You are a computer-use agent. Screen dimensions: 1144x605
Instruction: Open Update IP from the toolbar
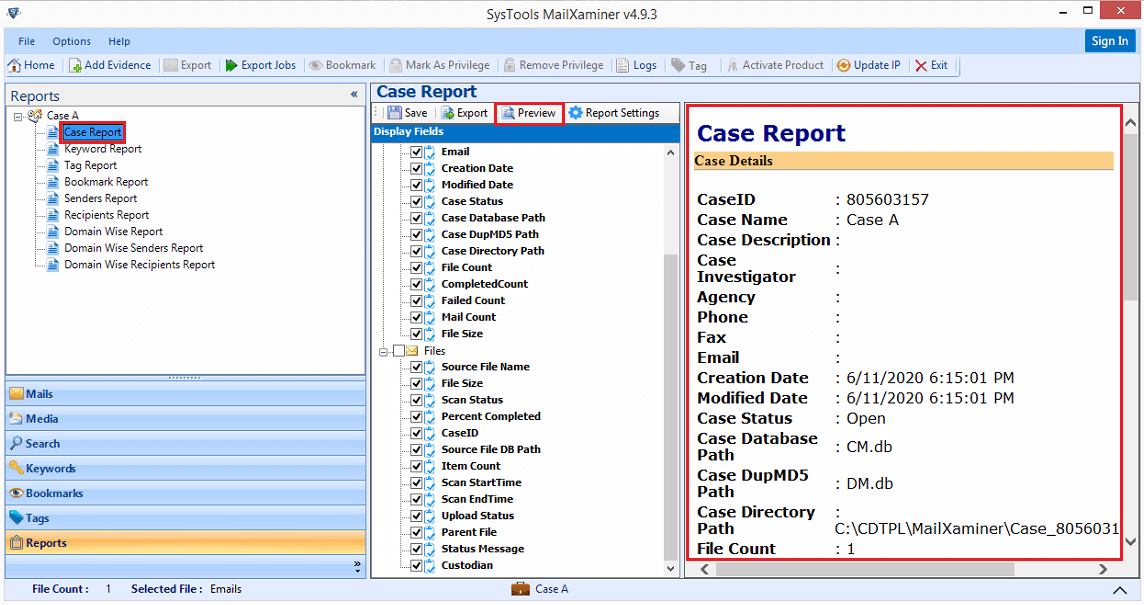point(869,65)
